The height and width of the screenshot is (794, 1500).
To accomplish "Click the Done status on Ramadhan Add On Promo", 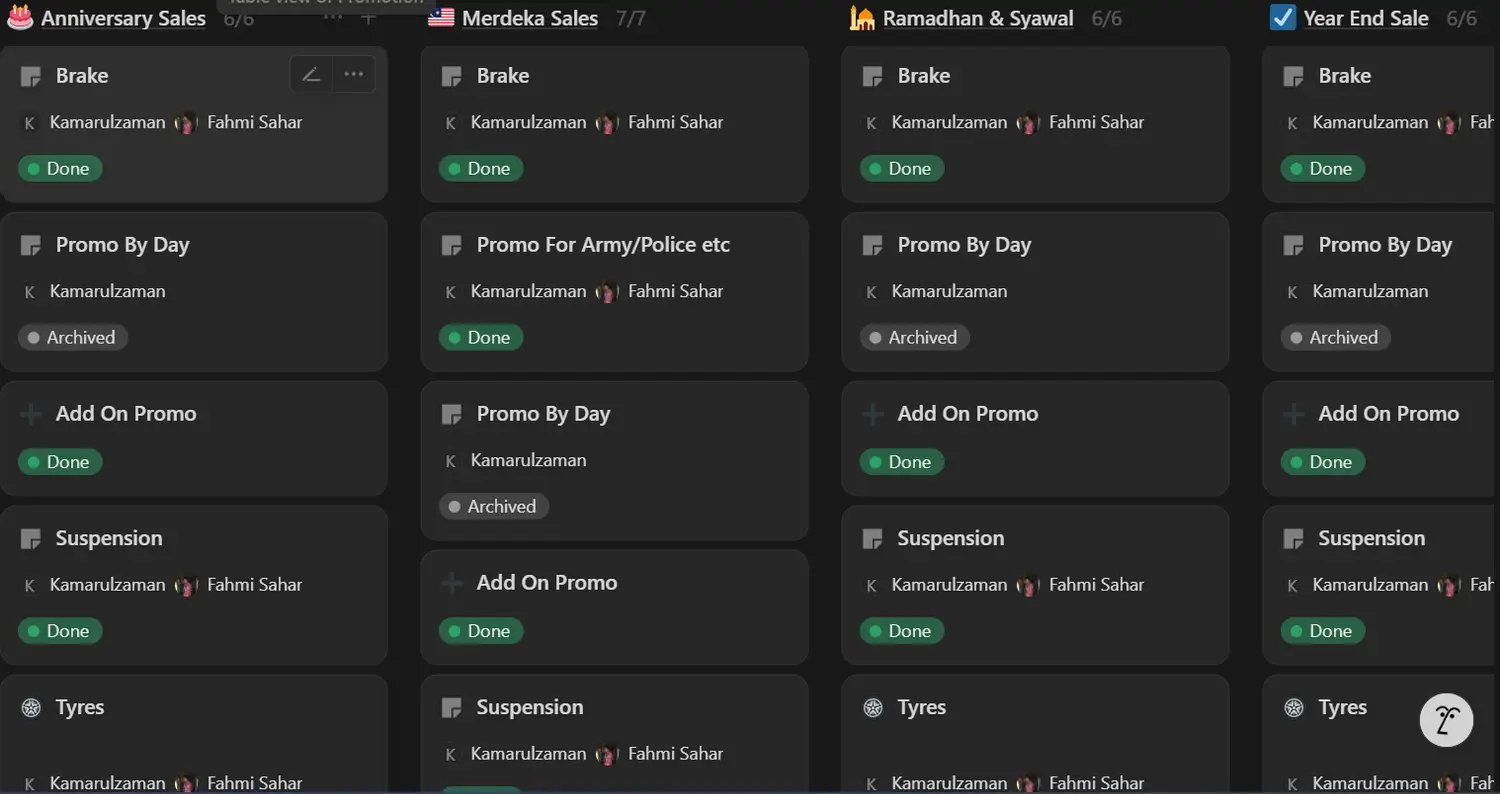I will 901,462.
